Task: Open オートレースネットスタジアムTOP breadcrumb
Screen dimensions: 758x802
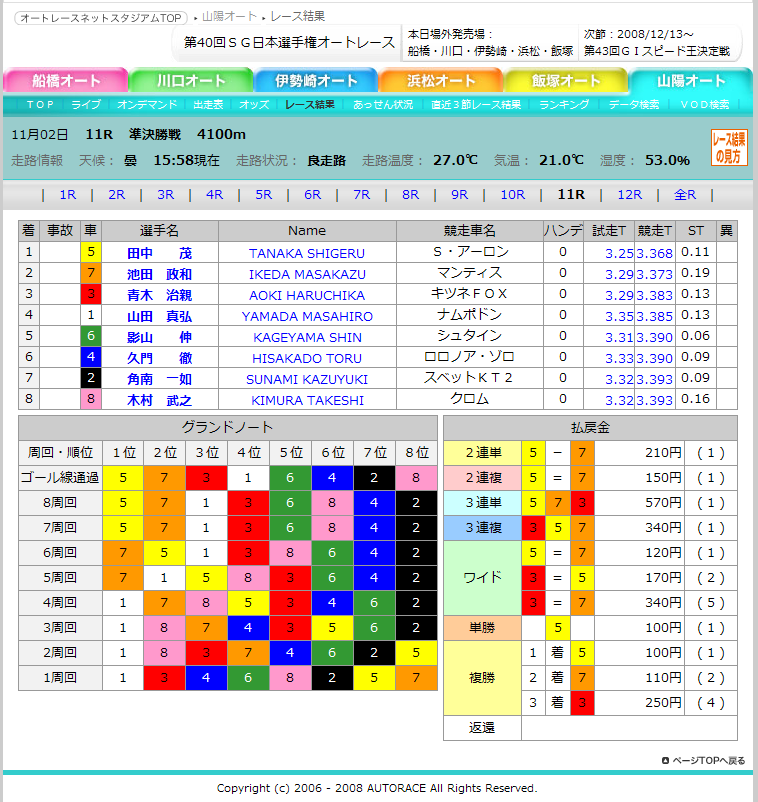Action: pos(101,18)
